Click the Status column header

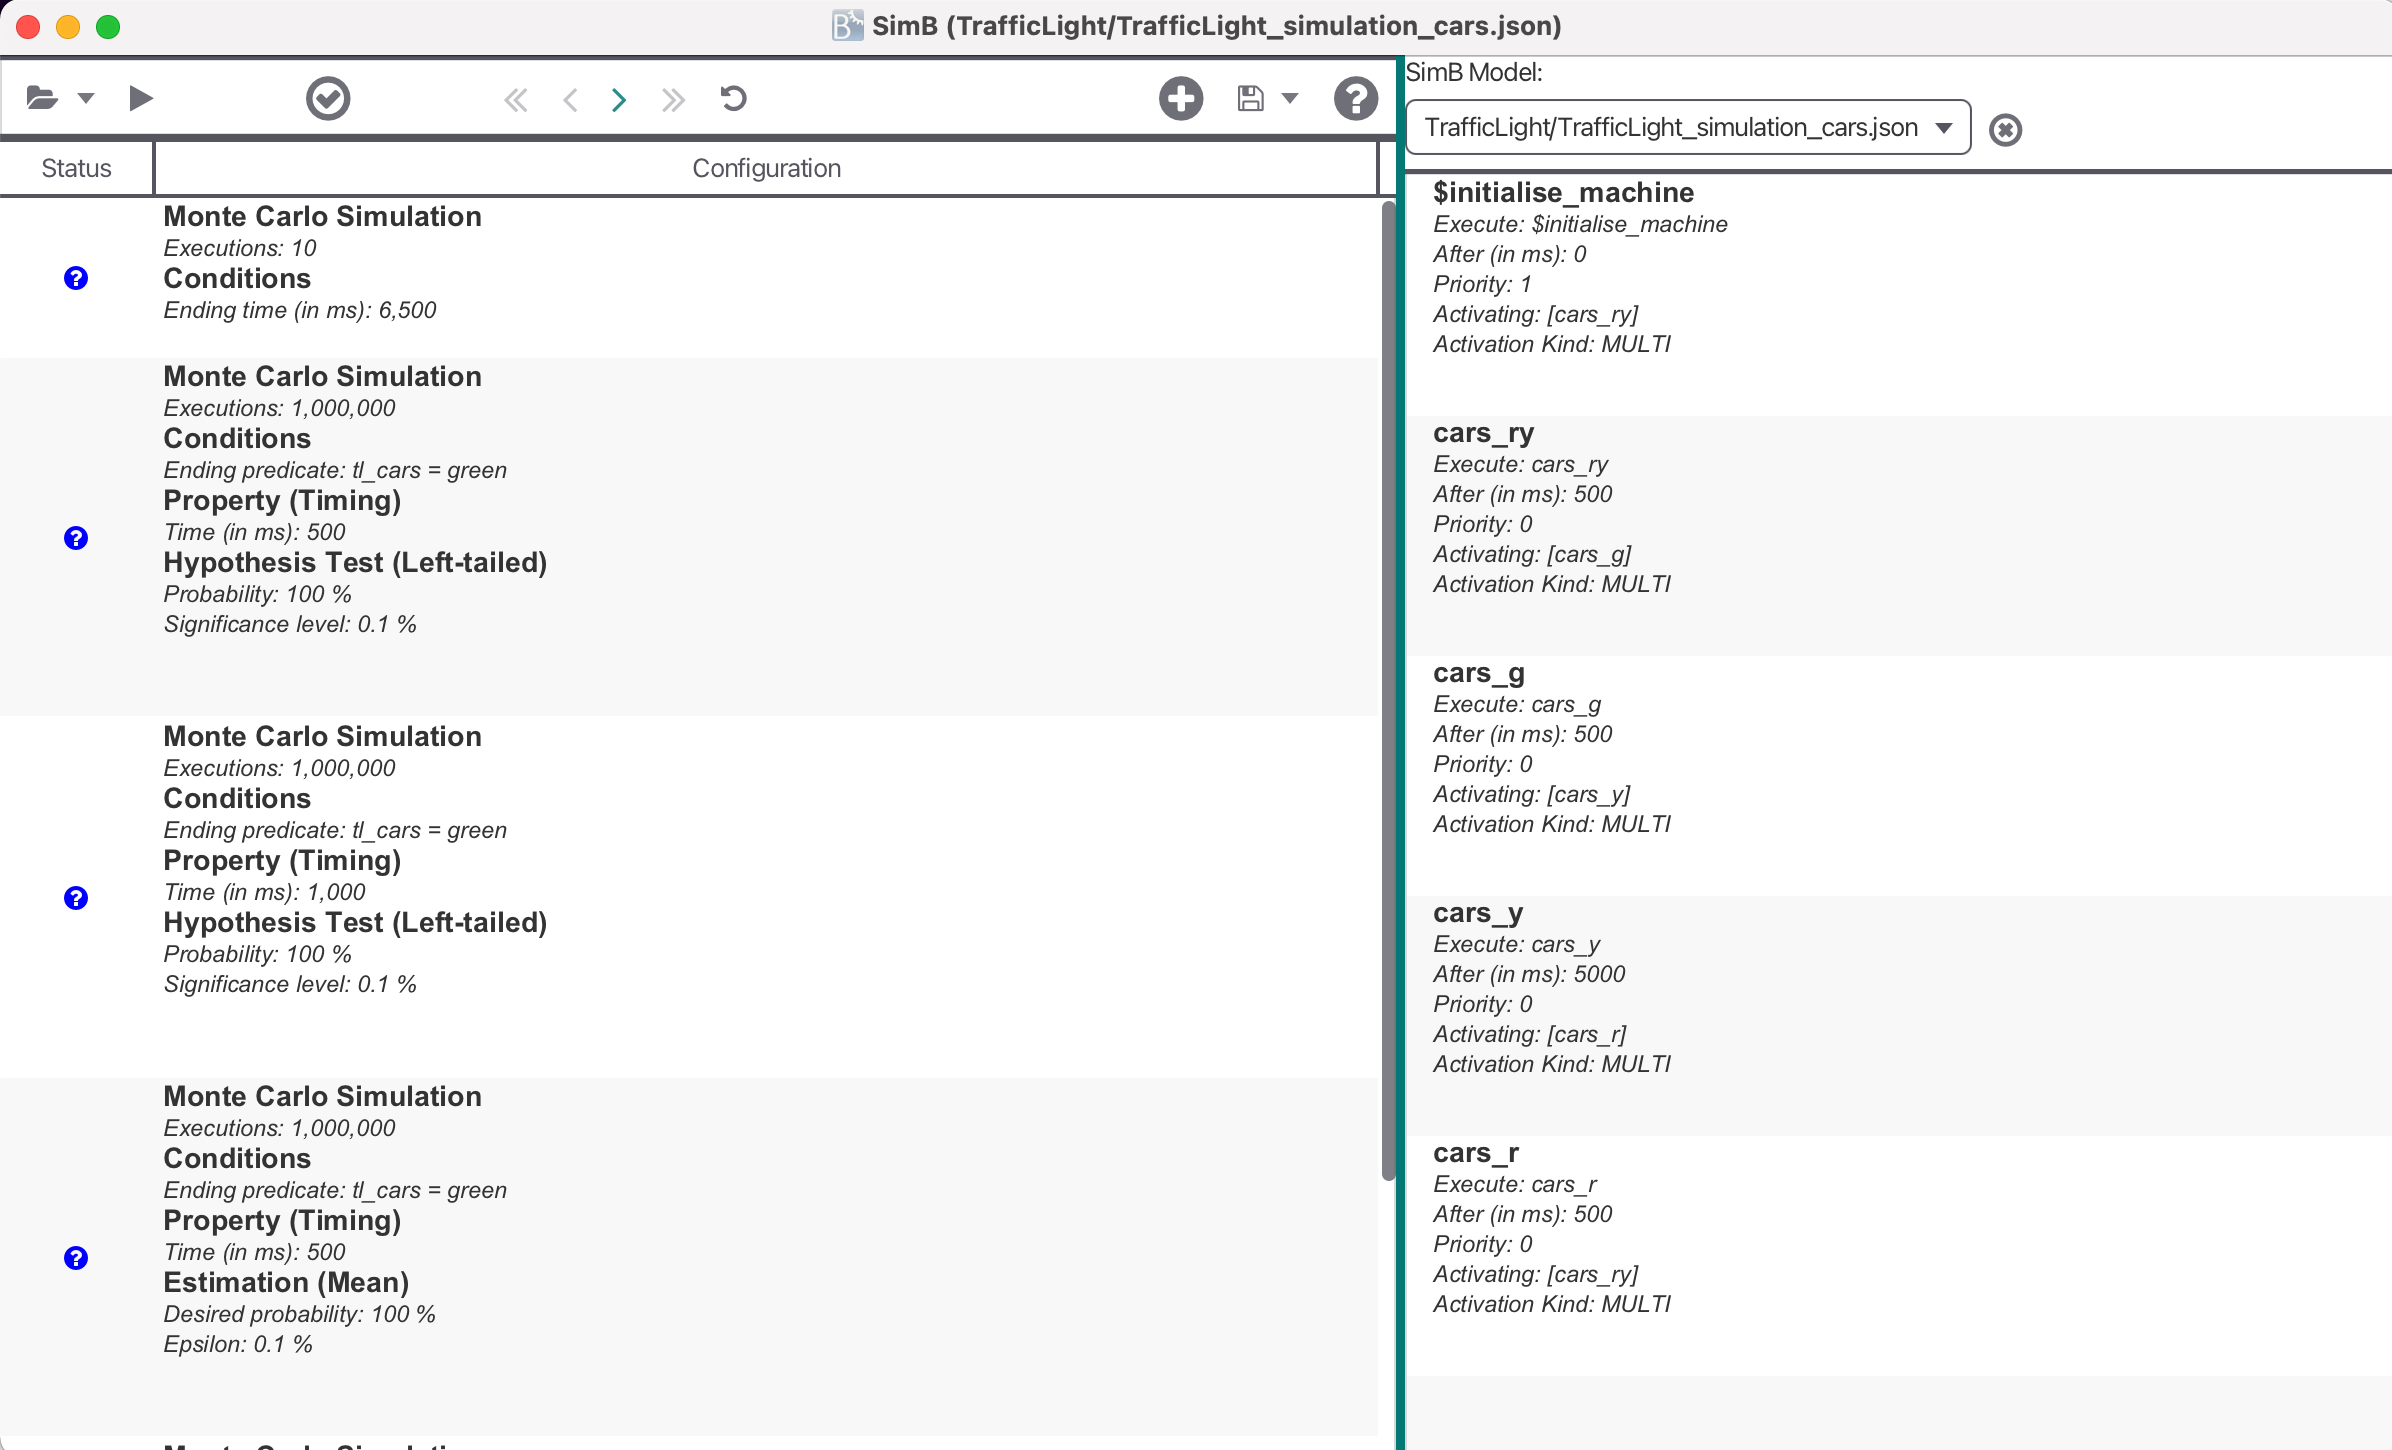76,168
